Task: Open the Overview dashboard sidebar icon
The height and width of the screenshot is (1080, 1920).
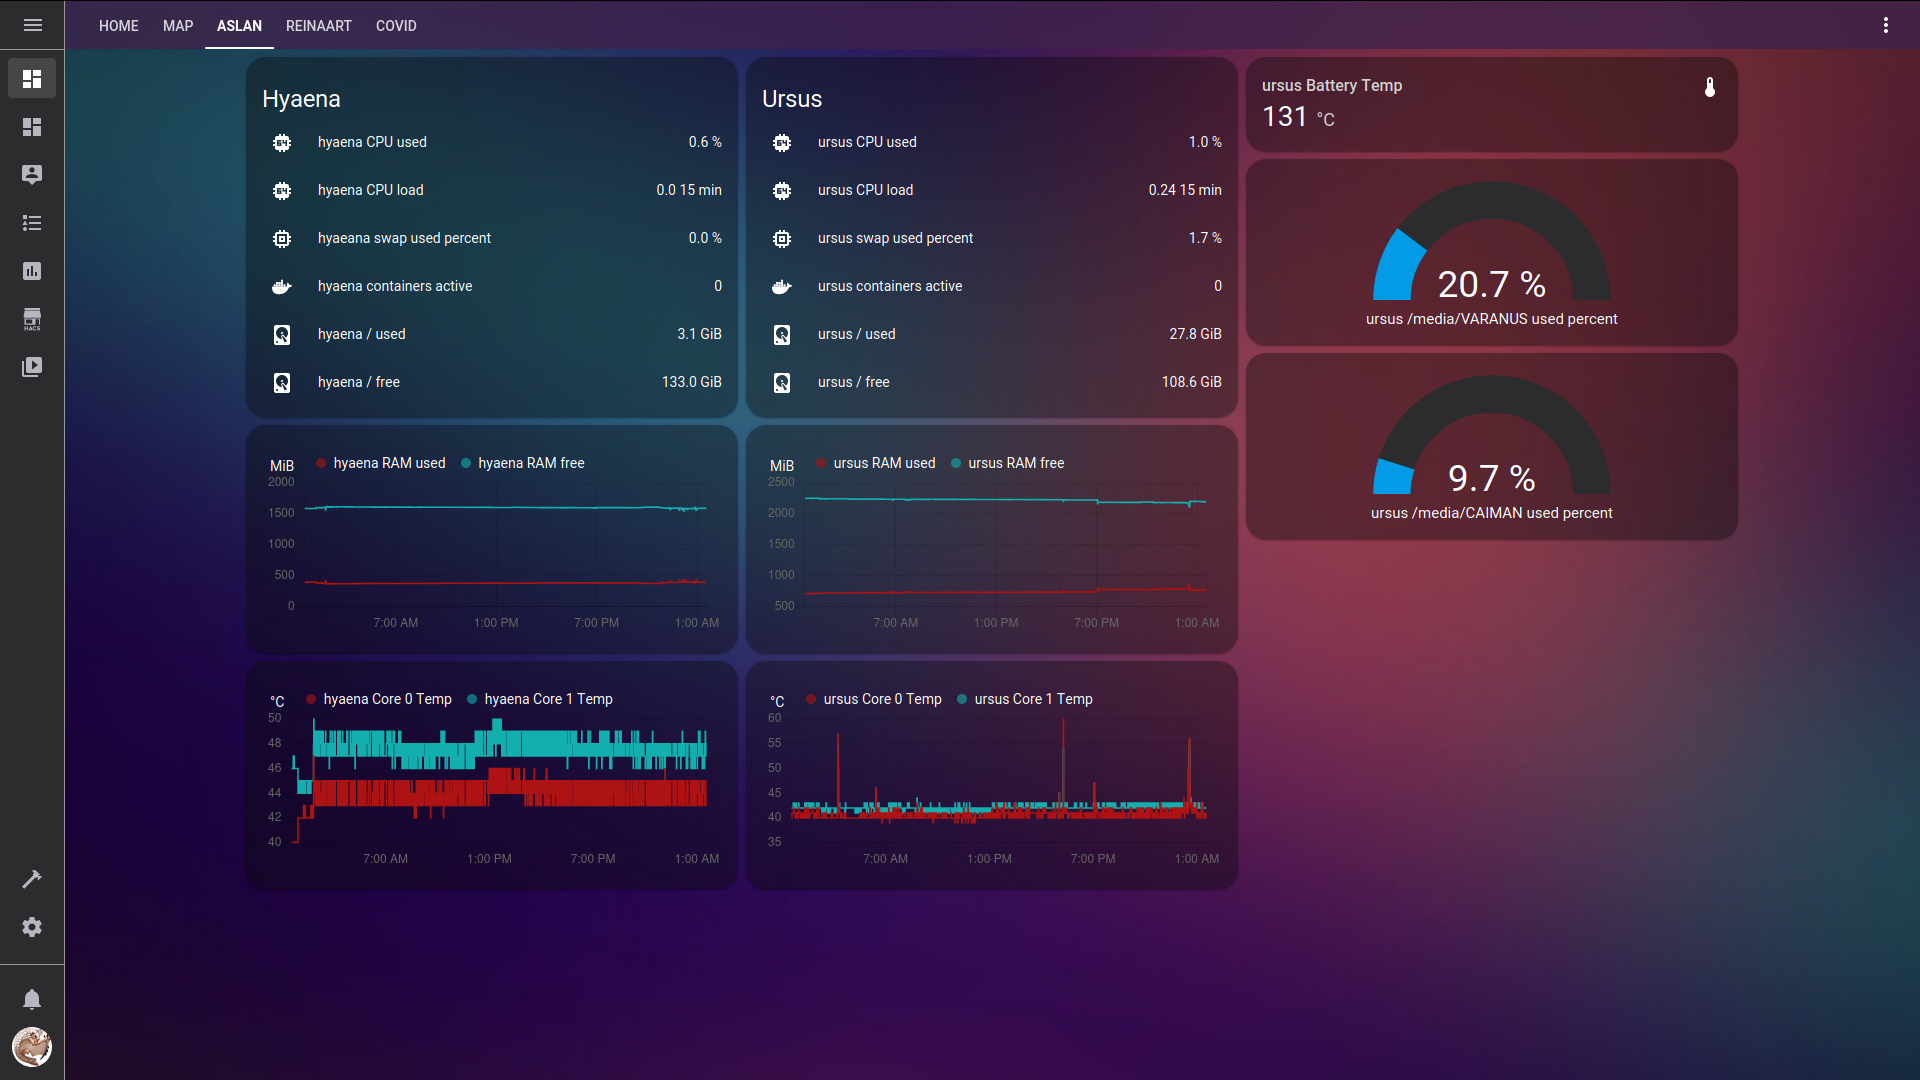Action: (x=32, y=79)
